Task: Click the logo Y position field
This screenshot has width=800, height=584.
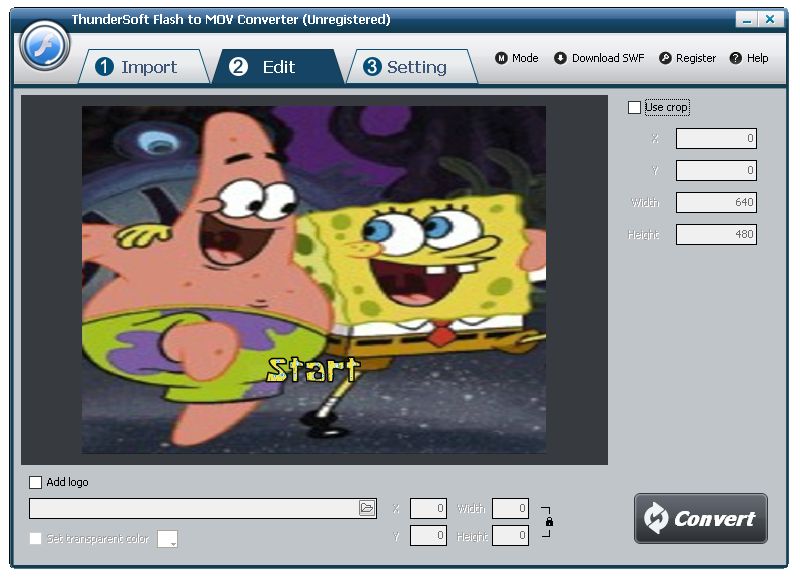Action: pos(428,536)
